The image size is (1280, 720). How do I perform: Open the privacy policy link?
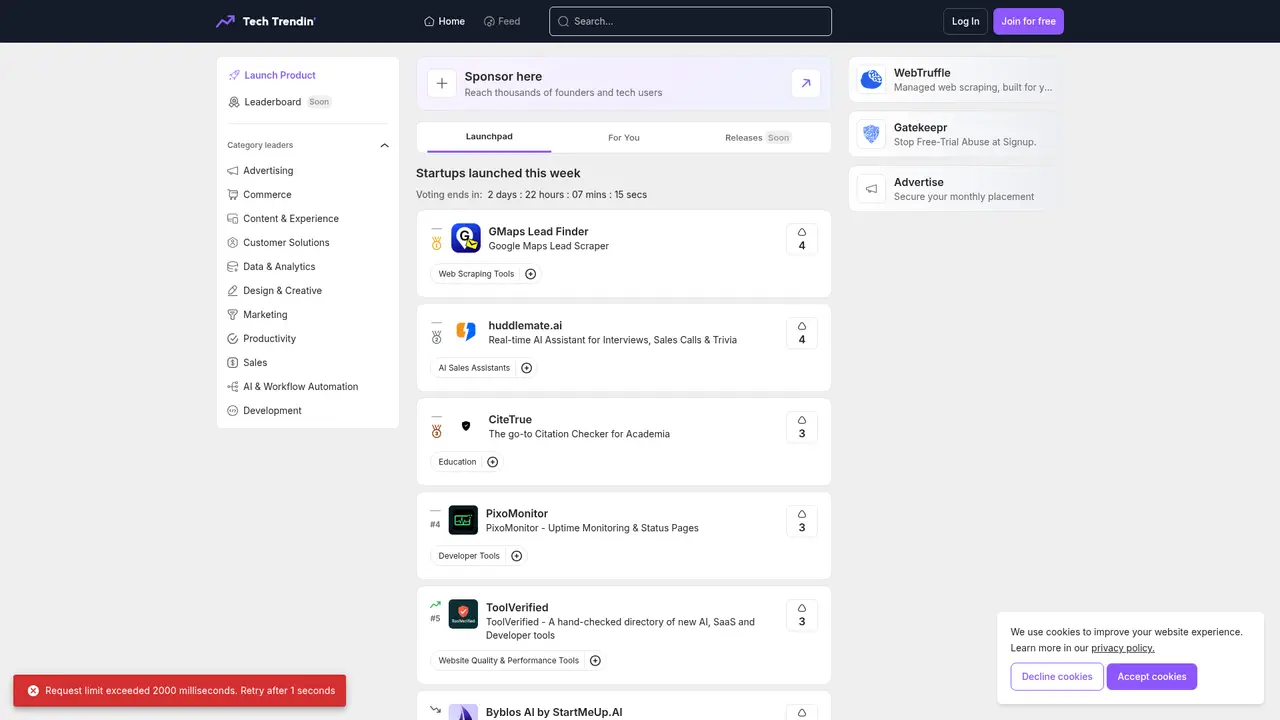pos(1123,648)
